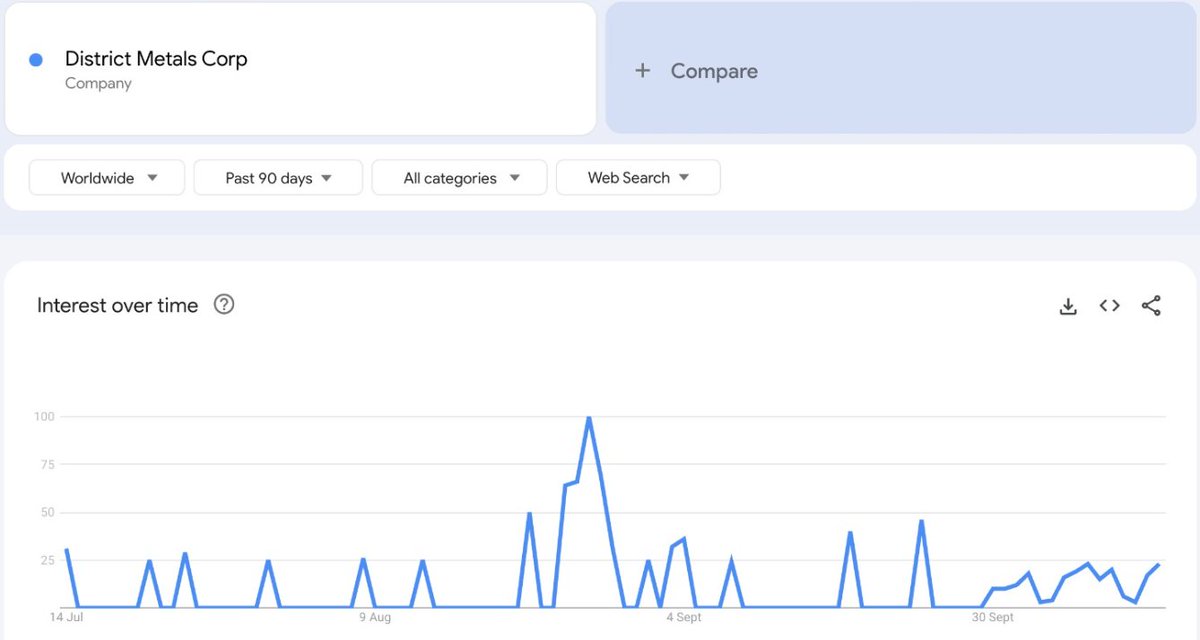Click the 25 y-axis label
1200x640 pixels.
(46, 560)
